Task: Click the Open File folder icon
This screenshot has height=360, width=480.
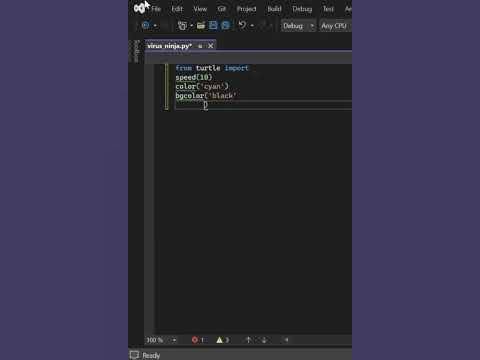Action: 201,25
